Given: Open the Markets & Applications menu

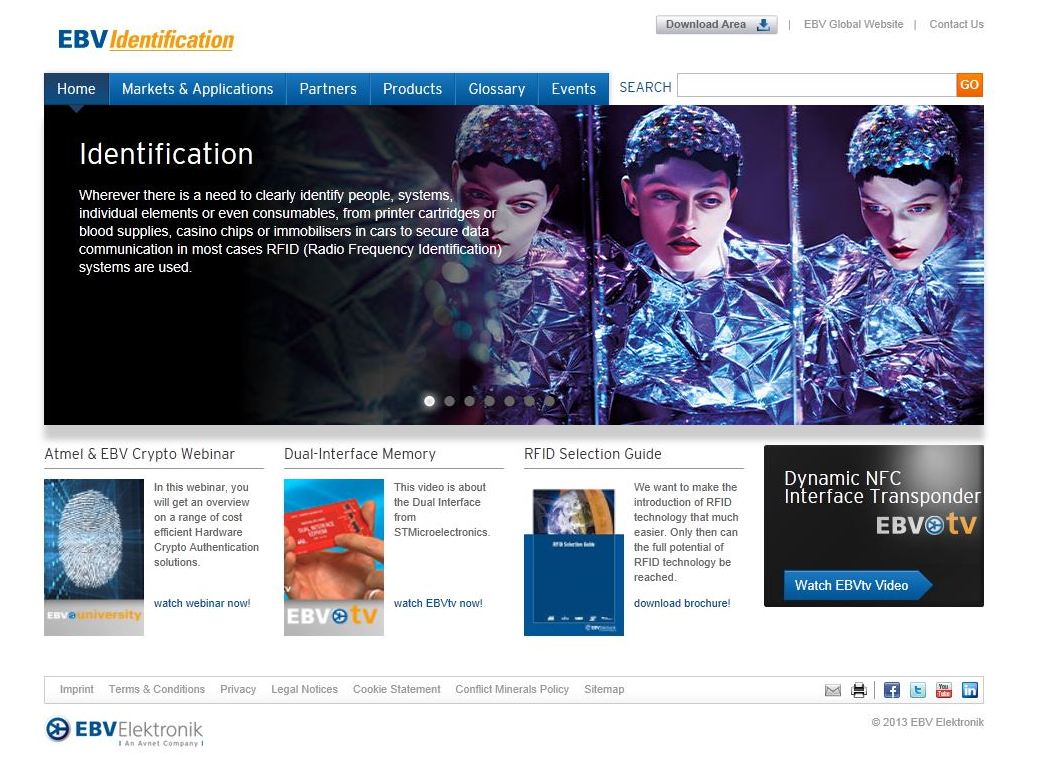Looking at the screenshot, I should (198, 89).
